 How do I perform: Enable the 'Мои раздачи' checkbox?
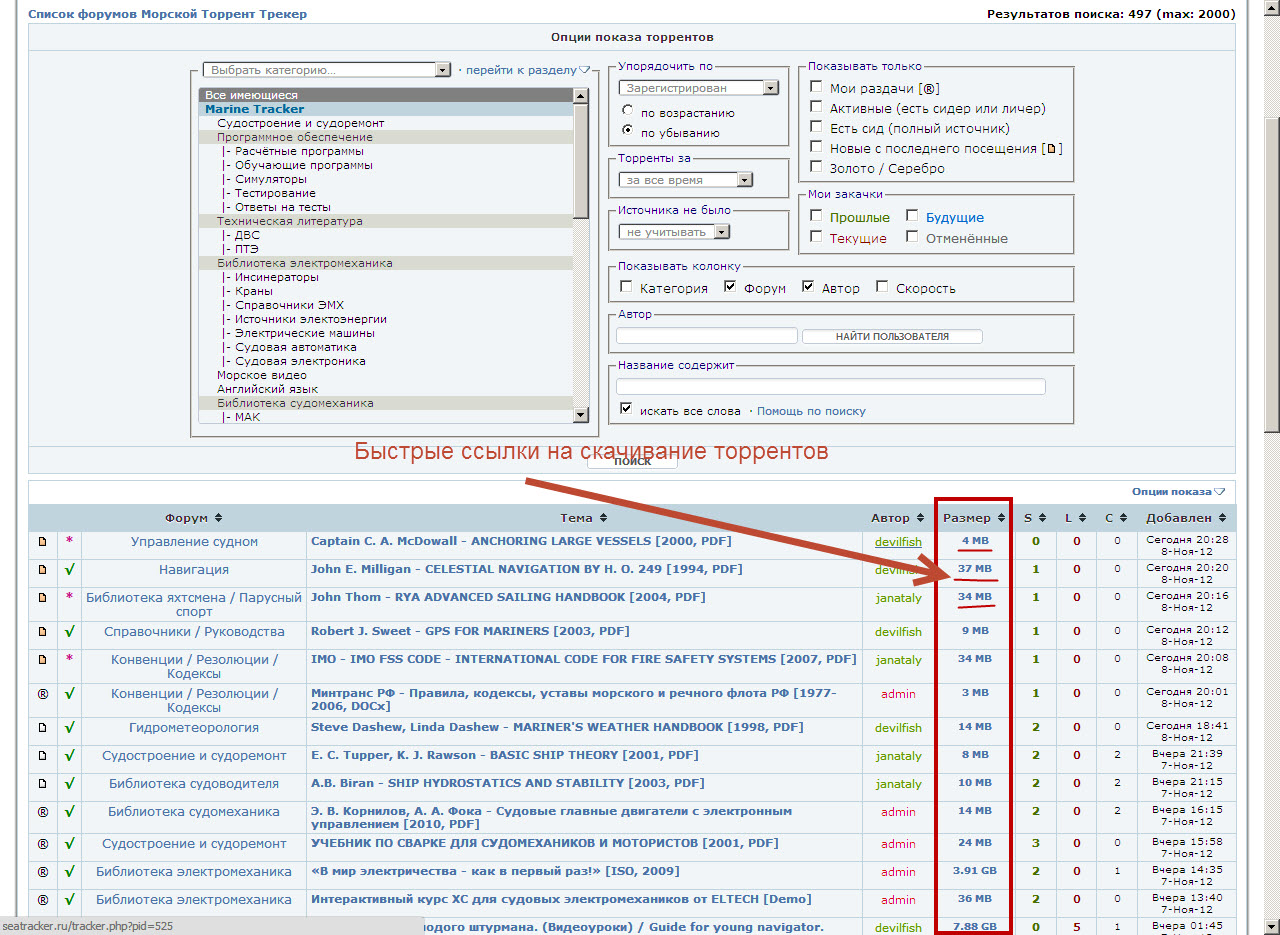[x=817, y=88]
